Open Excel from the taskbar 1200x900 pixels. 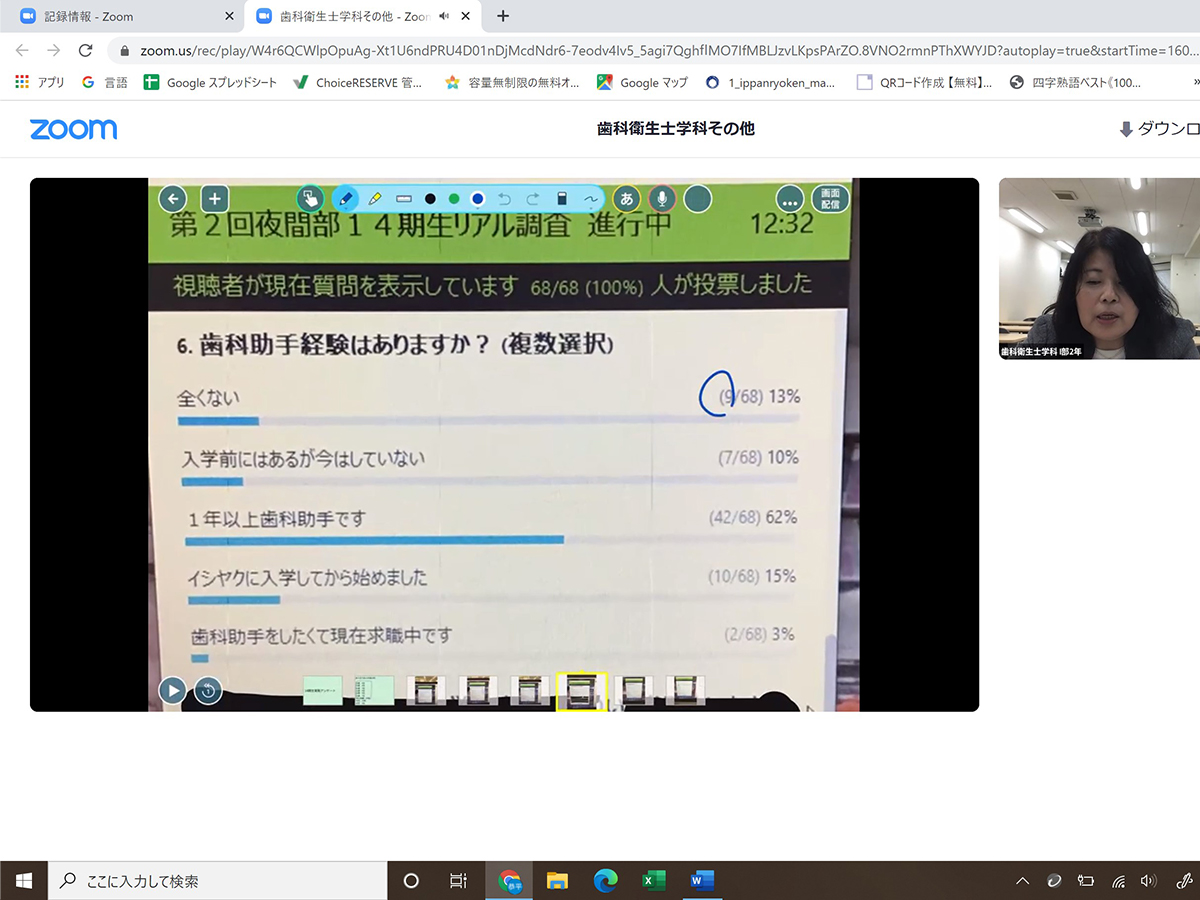click(654, 881)
